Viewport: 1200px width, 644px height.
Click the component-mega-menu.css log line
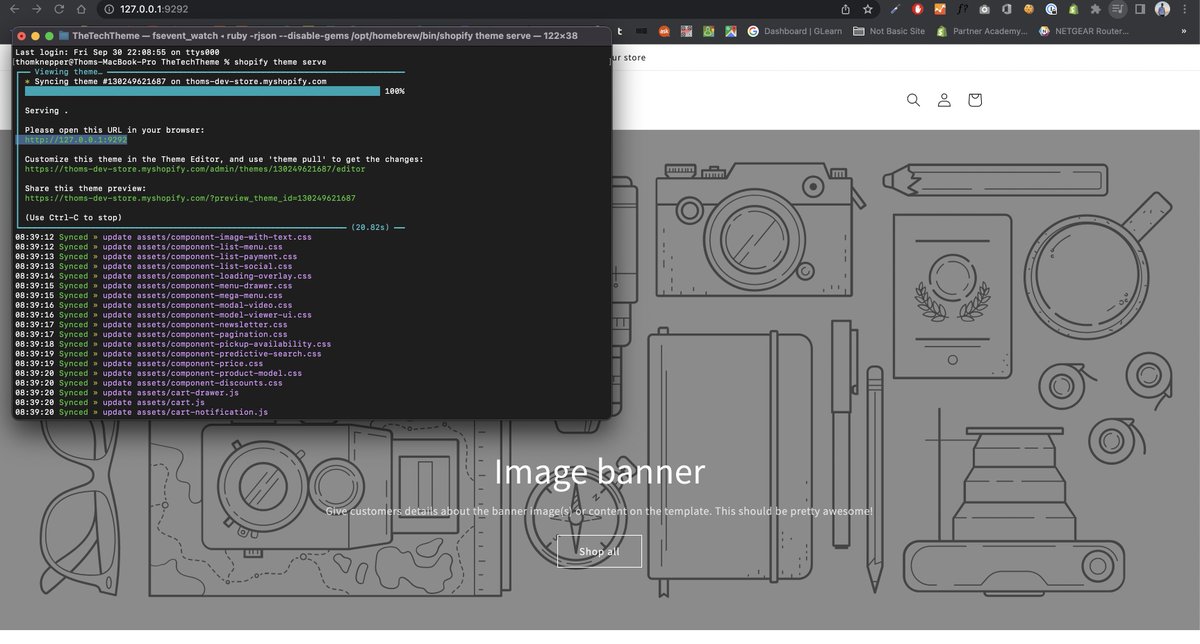(x=149, y=295)
